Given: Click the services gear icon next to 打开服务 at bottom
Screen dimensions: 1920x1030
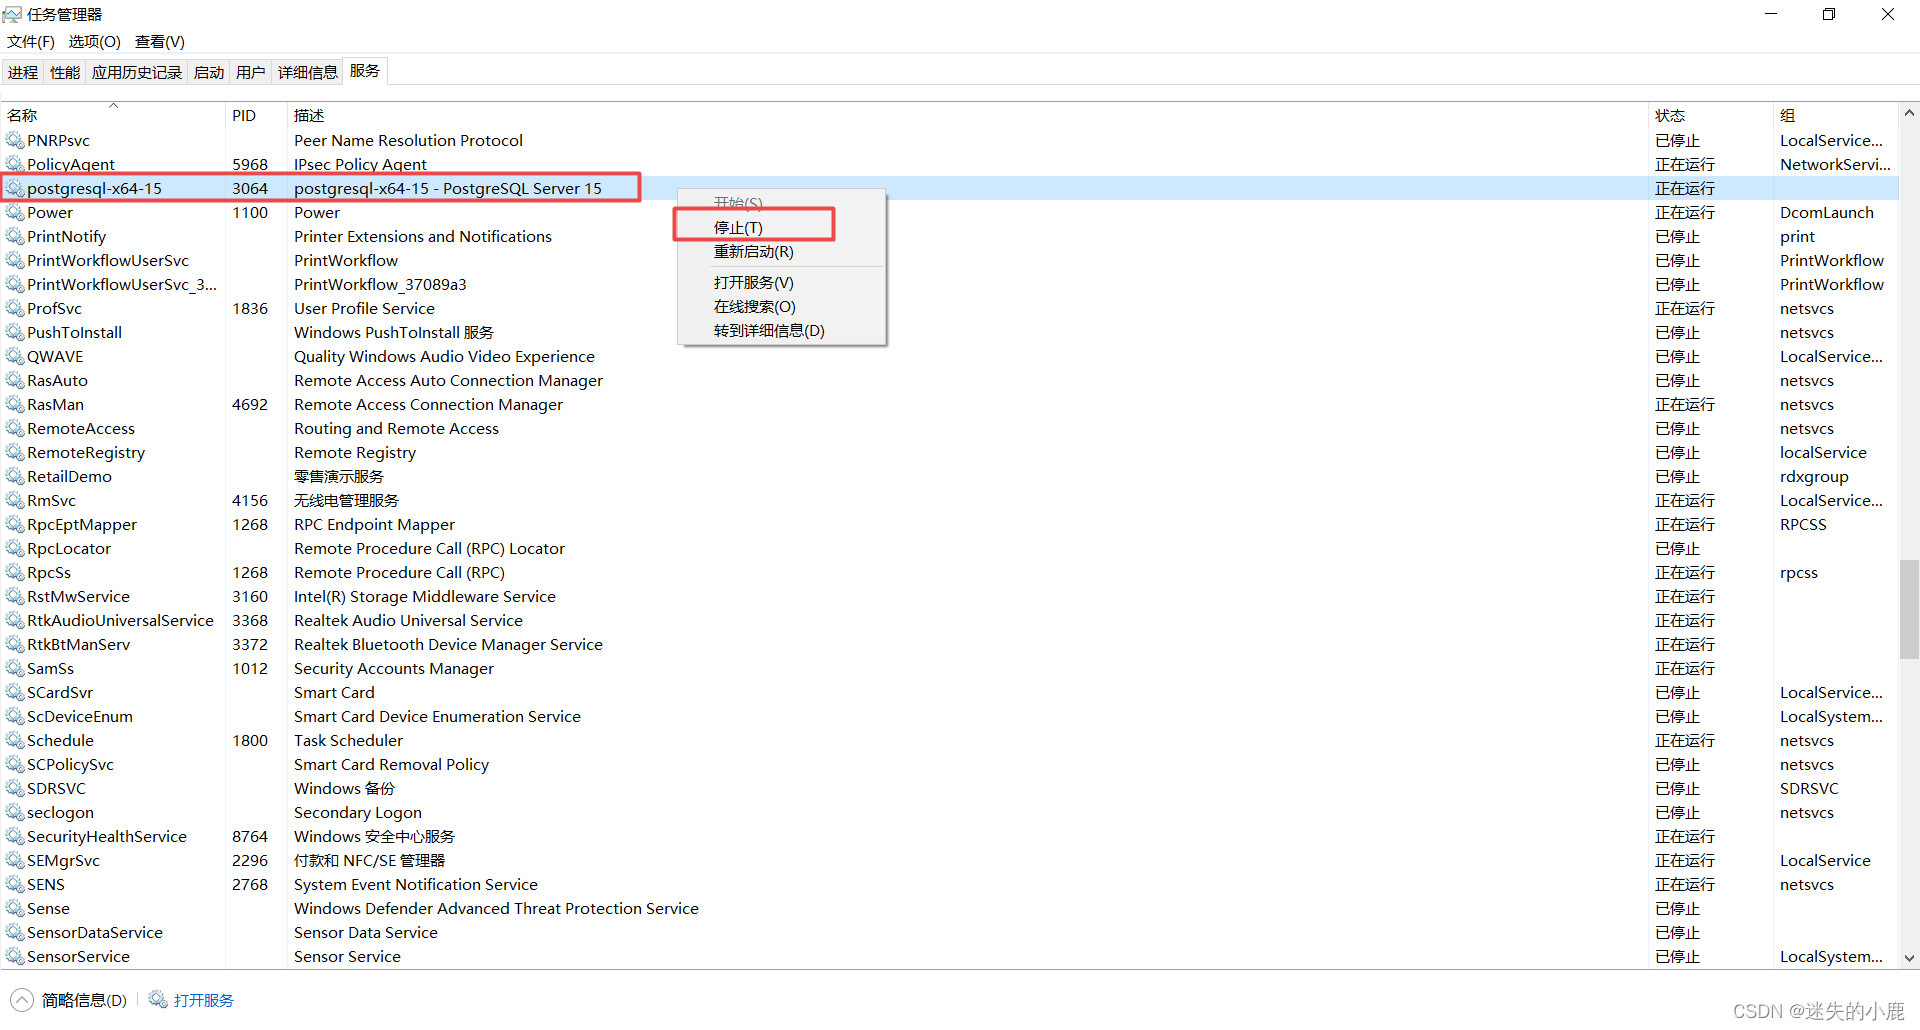Looking at the screenshot, I should (158, 999).
